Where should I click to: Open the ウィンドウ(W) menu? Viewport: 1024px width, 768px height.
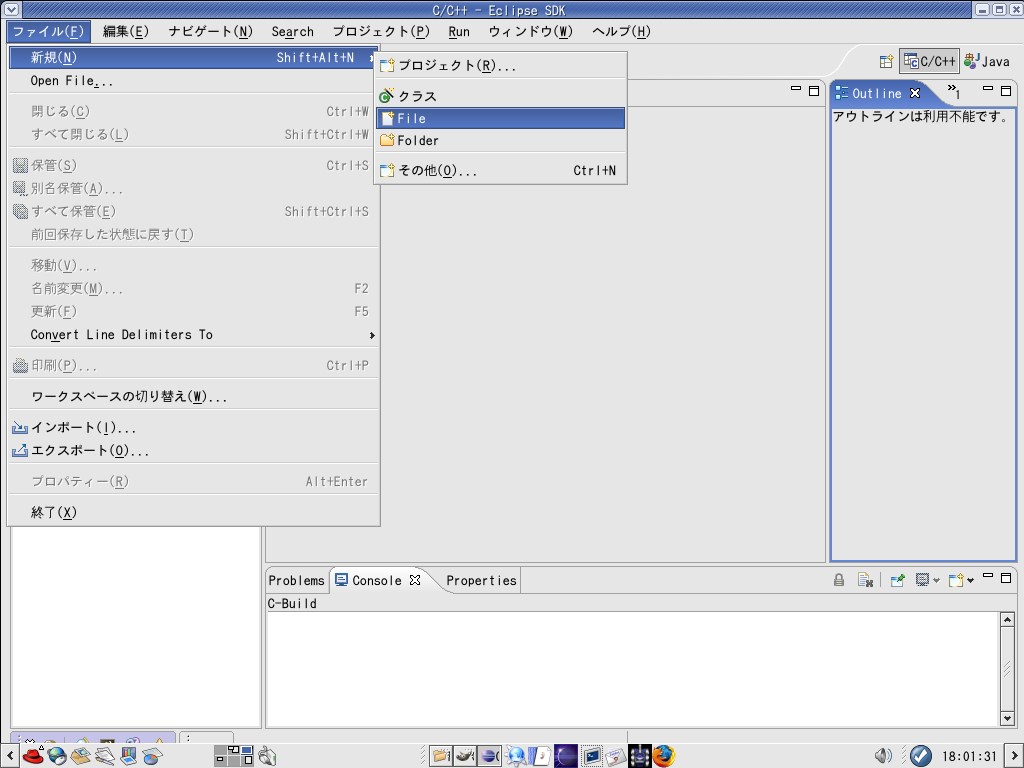(530, 31)
